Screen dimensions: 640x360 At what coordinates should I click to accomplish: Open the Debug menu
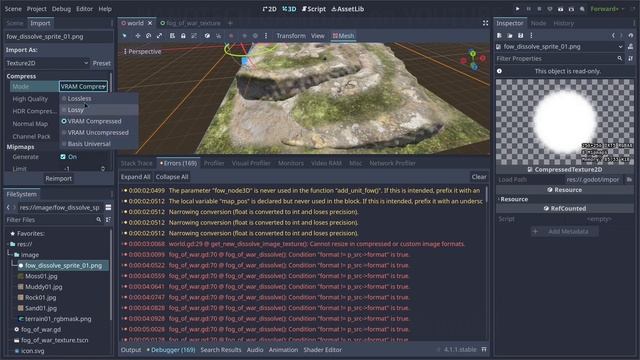(x=61, y=9)
